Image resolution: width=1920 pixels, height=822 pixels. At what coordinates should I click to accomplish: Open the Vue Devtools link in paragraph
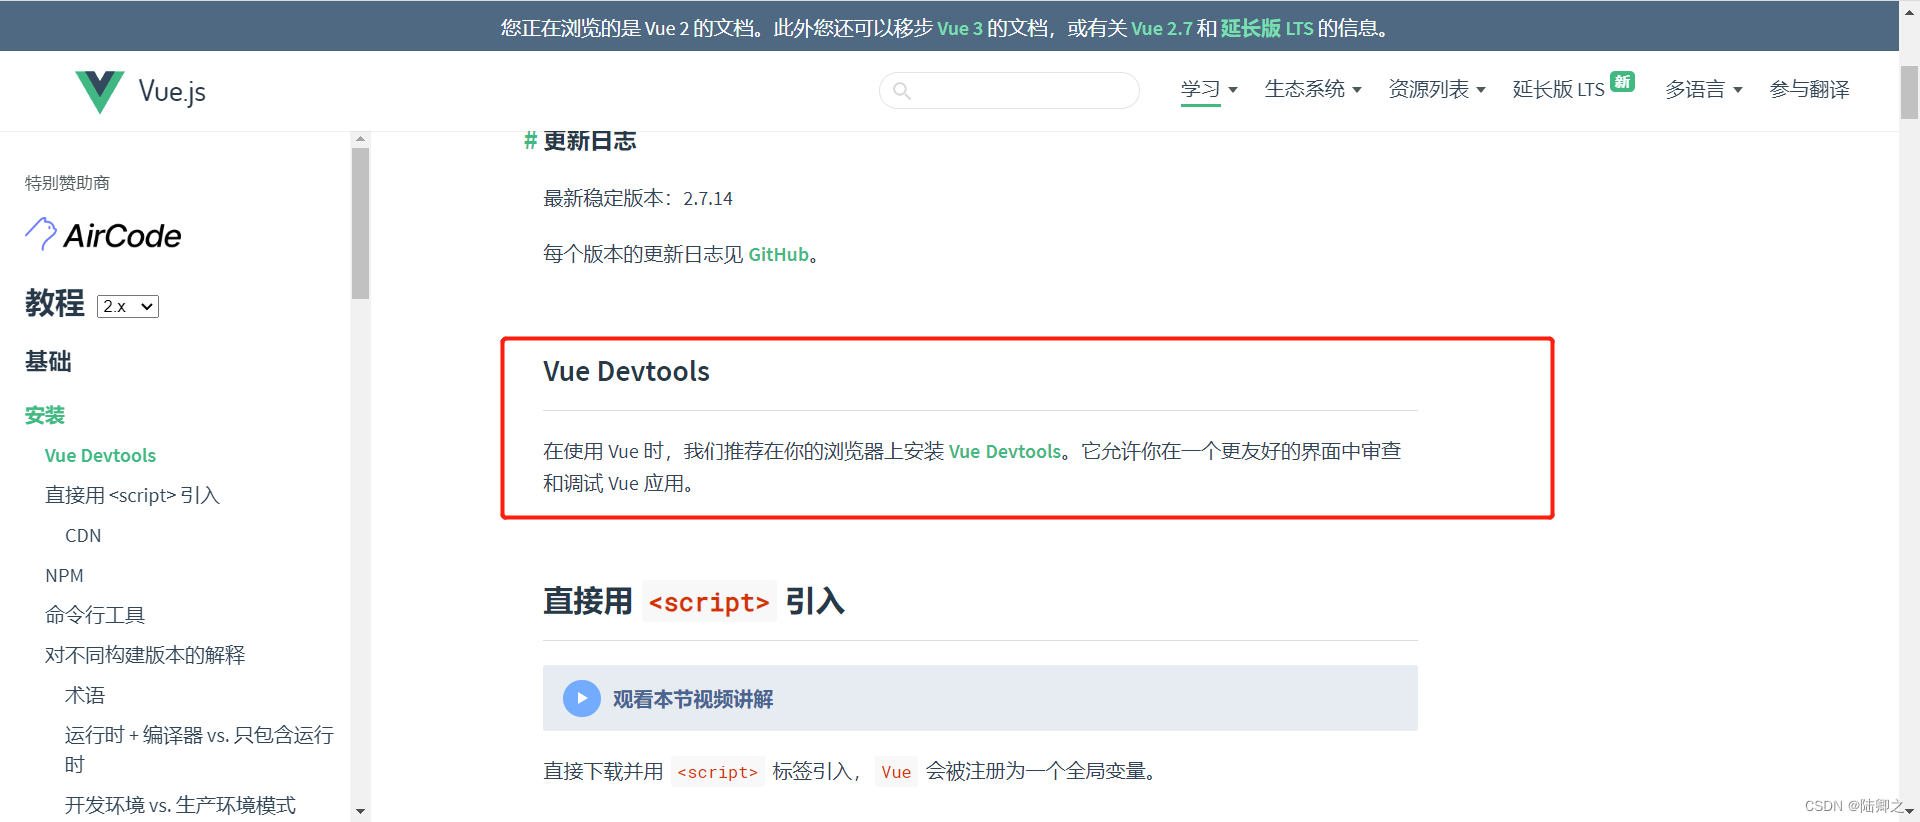[x=1005, y=451]
